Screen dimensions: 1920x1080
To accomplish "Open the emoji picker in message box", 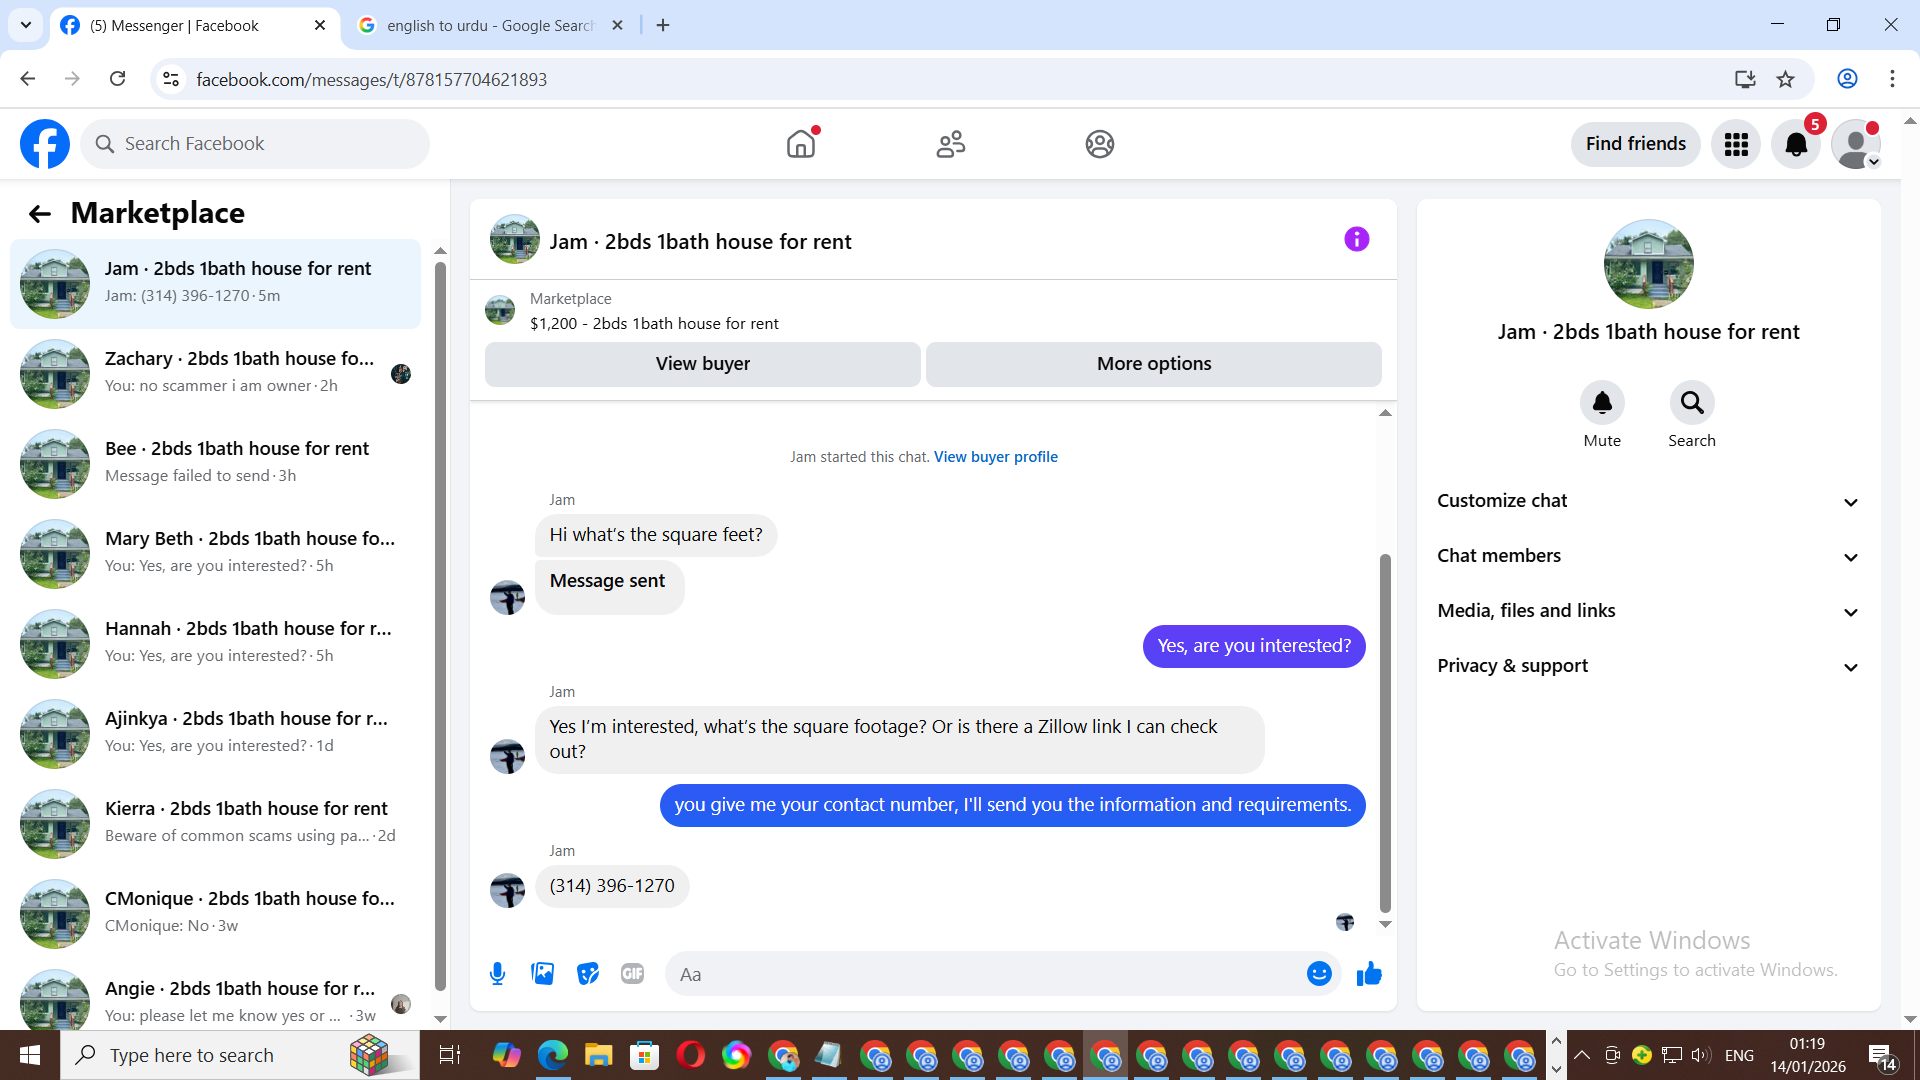I will pos(1319,974).
